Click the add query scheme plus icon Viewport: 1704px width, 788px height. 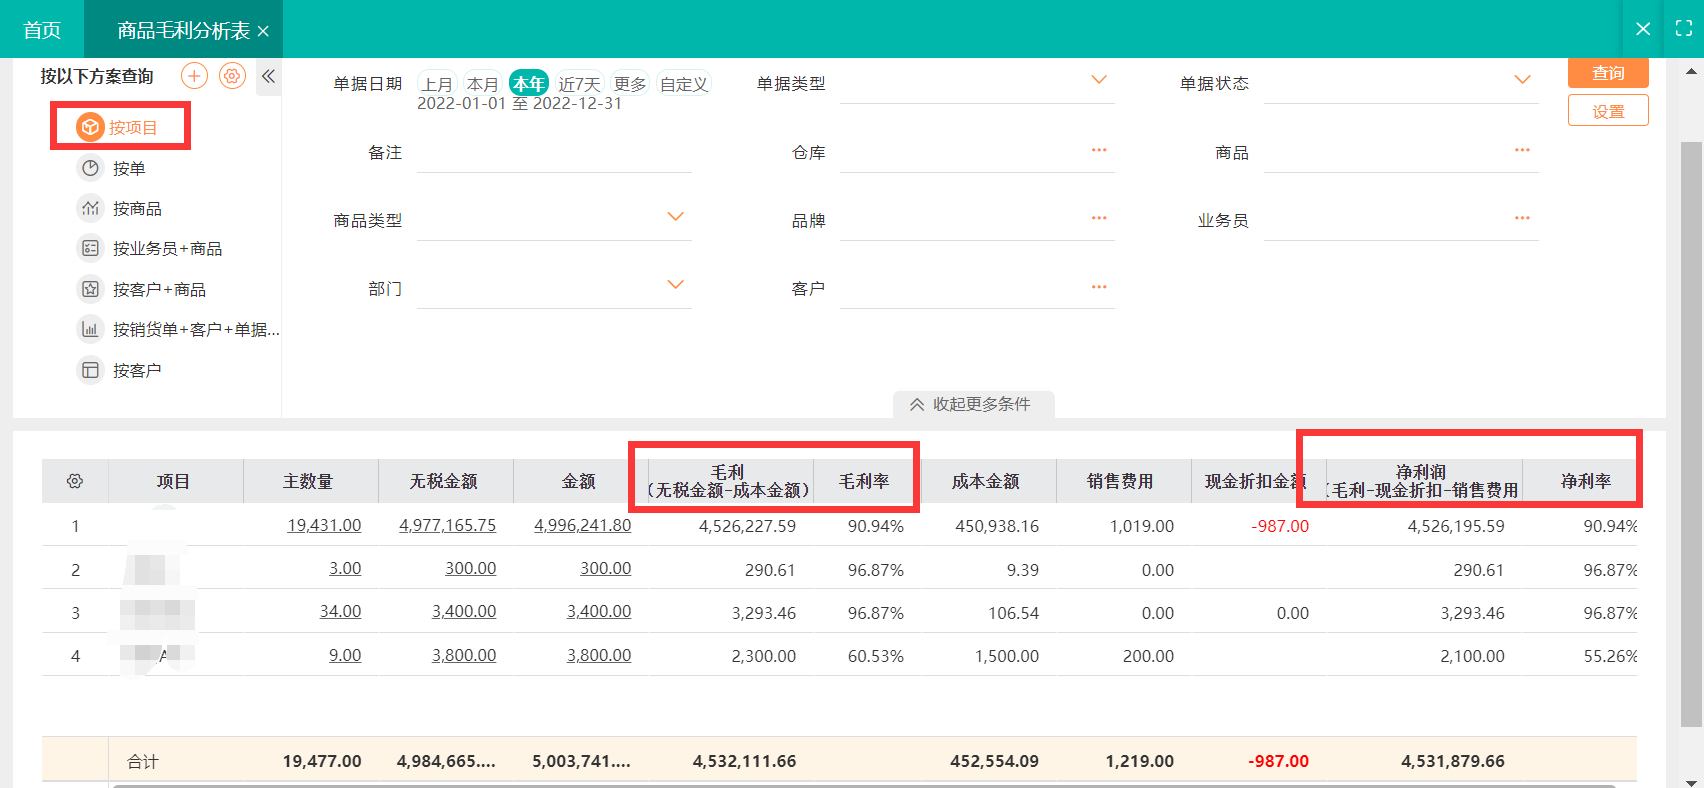click(x=194, y=76)
